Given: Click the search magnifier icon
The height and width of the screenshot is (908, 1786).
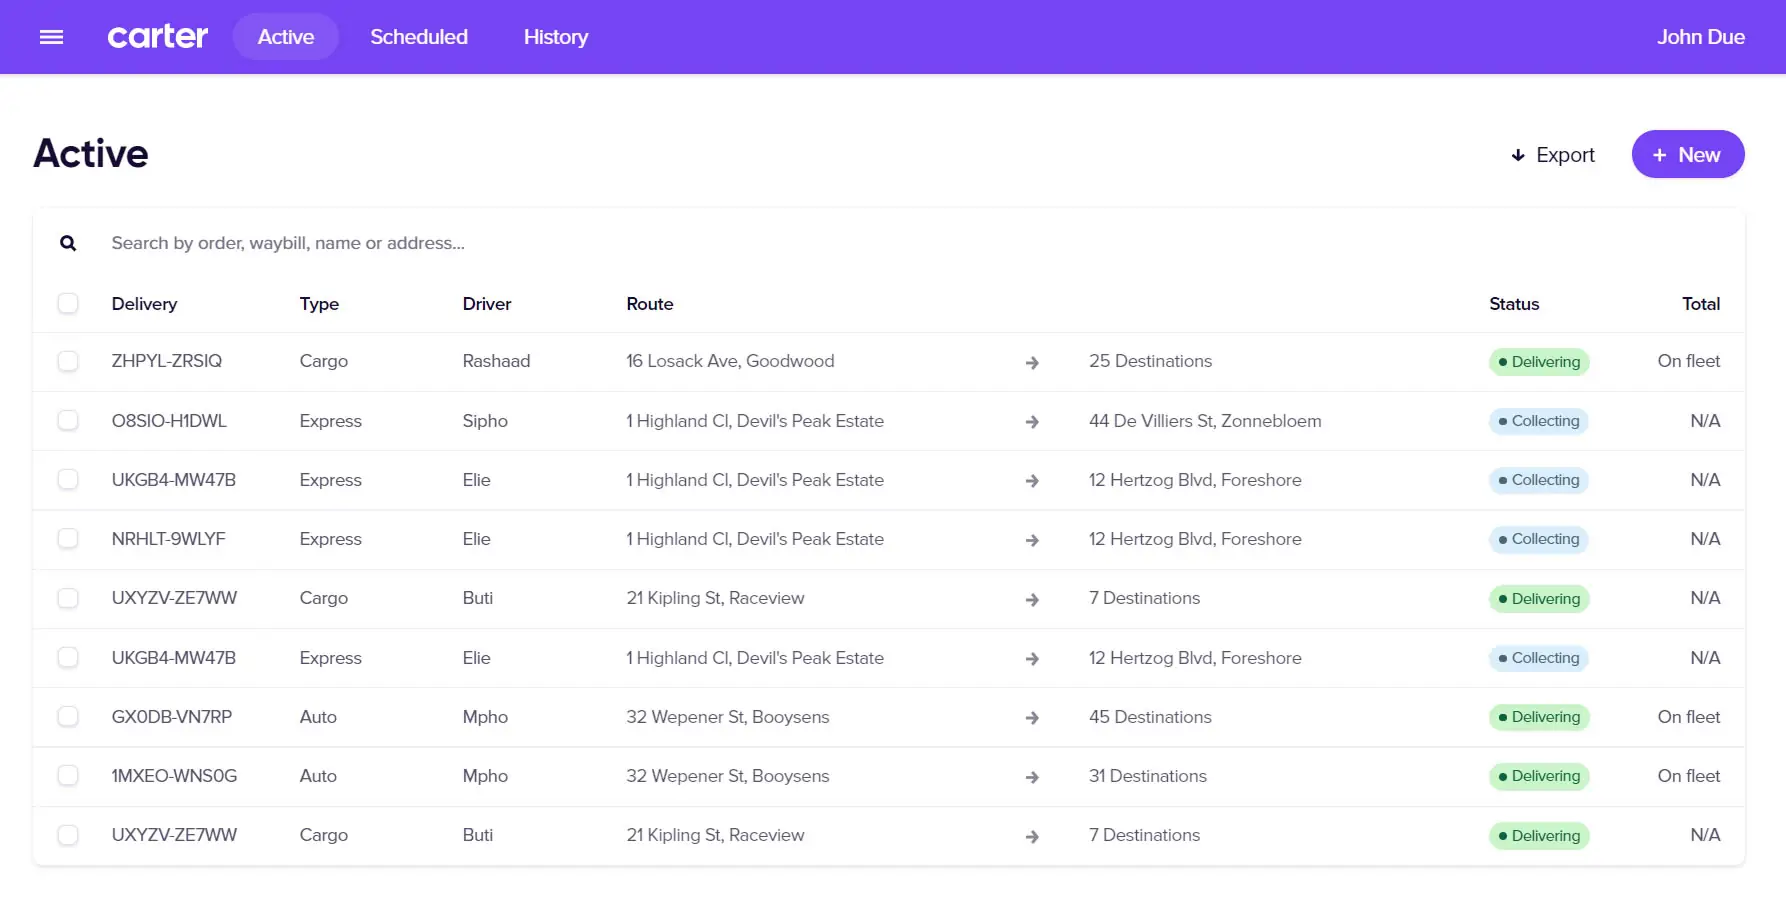Looking at the screenshot, I should coord(68,243).
